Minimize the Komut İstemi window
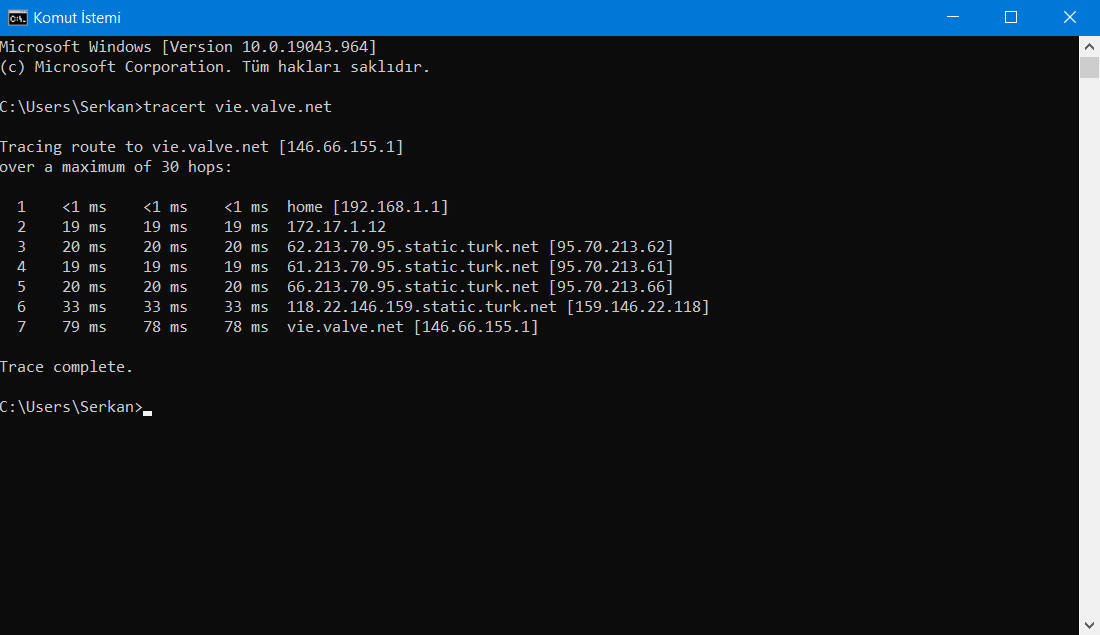Viewport: 1100px width, 635px height. [x=953, y=18]
